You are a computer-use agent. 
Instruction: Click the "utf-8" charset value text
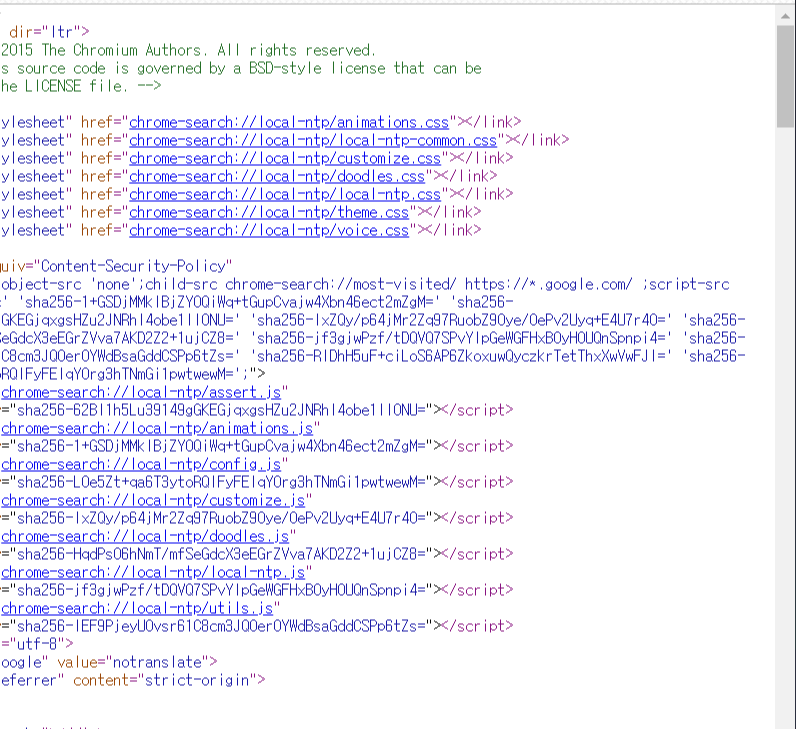pos(37,645)
